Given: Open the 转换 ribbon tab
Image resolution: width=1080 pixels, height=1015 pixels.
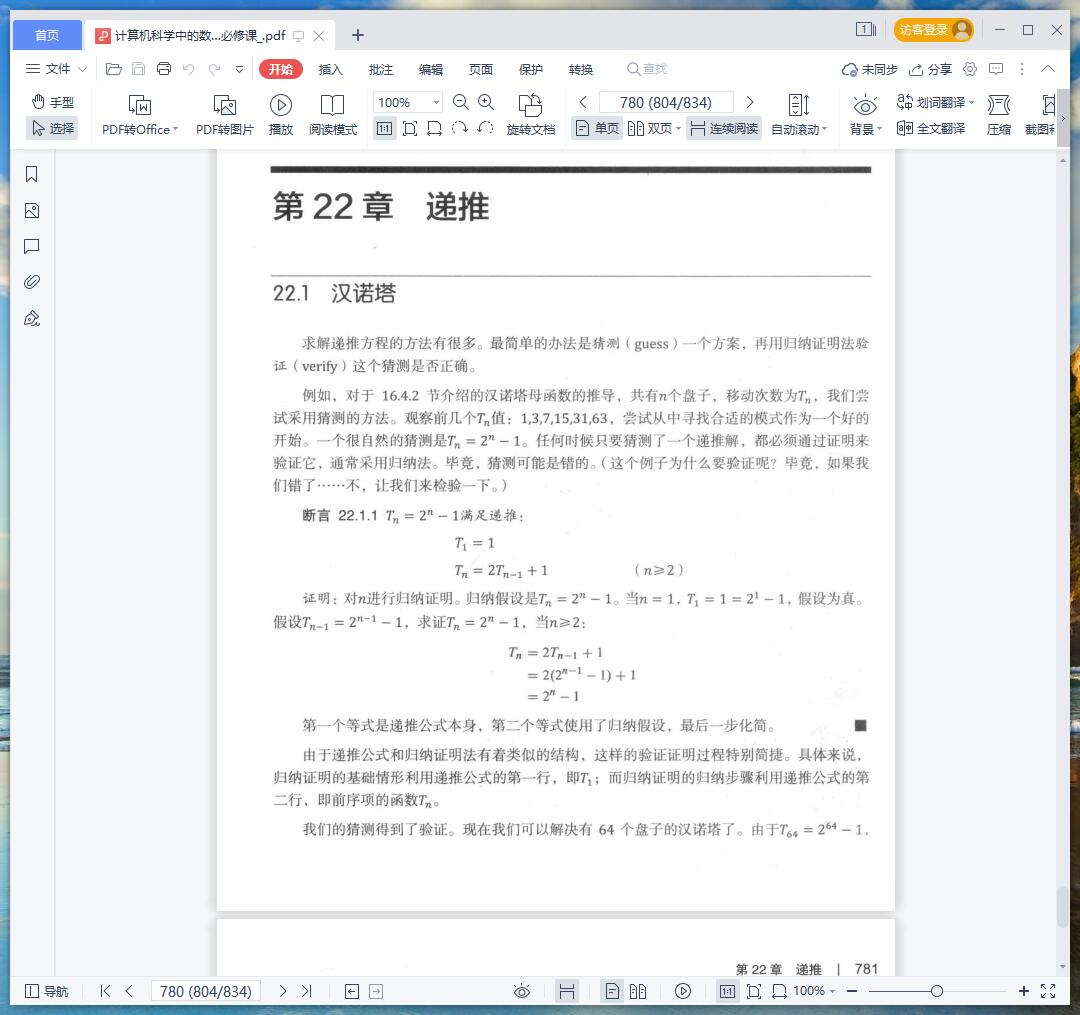Looking at the screenshot, I should [581, 69].
